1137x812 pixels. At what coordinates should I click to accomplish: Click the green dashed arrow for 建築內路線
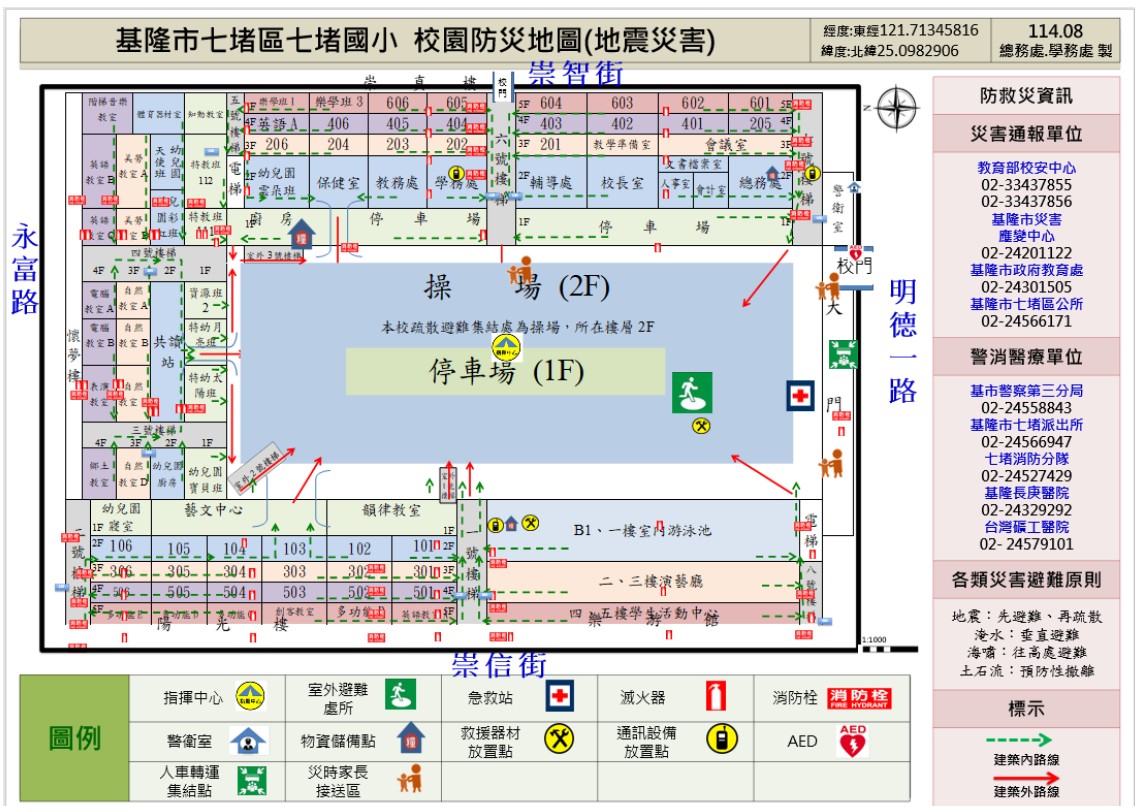coord(1017,739)
